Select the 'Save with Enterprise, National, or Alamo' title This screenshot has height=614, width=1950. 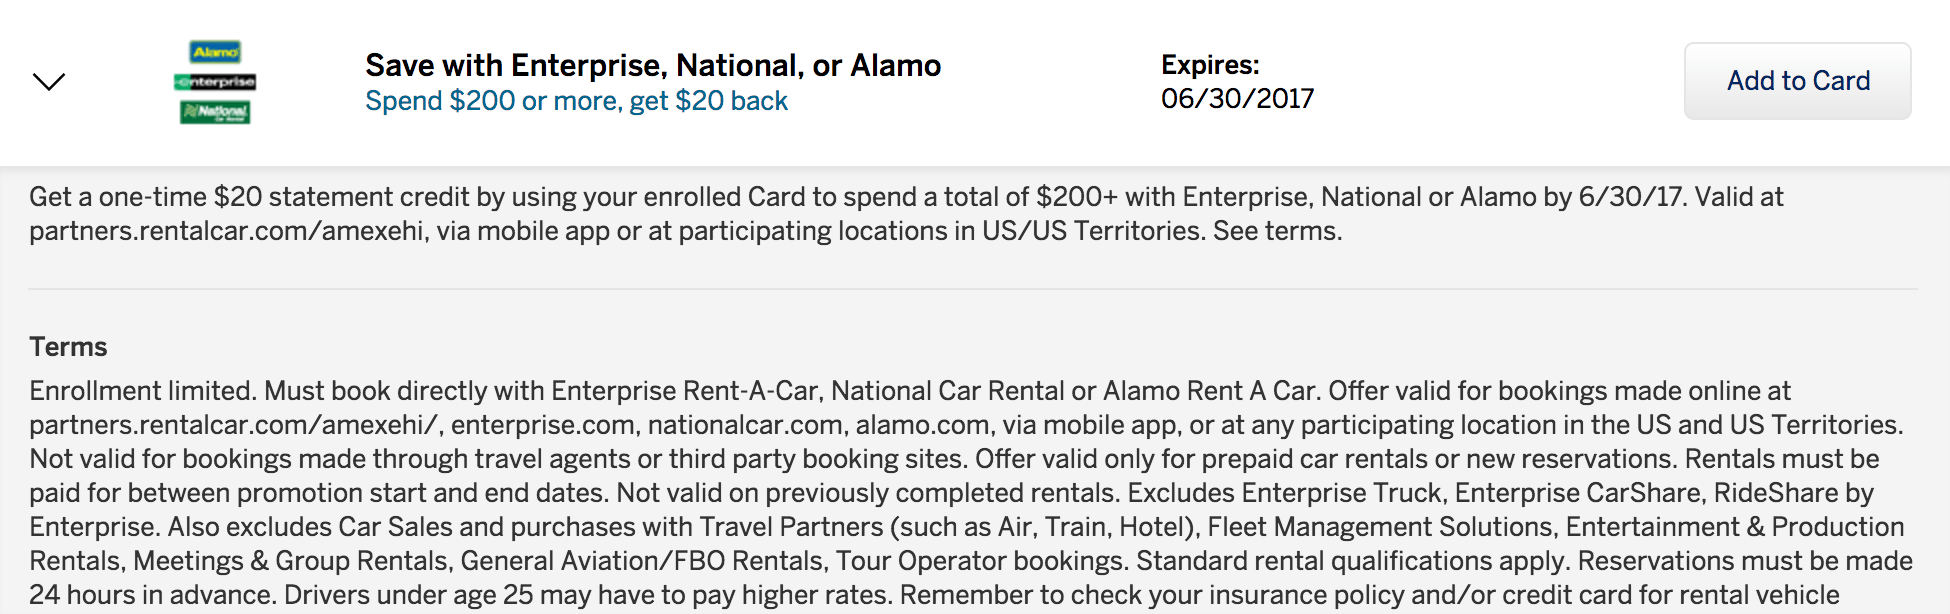click(653, 66)
